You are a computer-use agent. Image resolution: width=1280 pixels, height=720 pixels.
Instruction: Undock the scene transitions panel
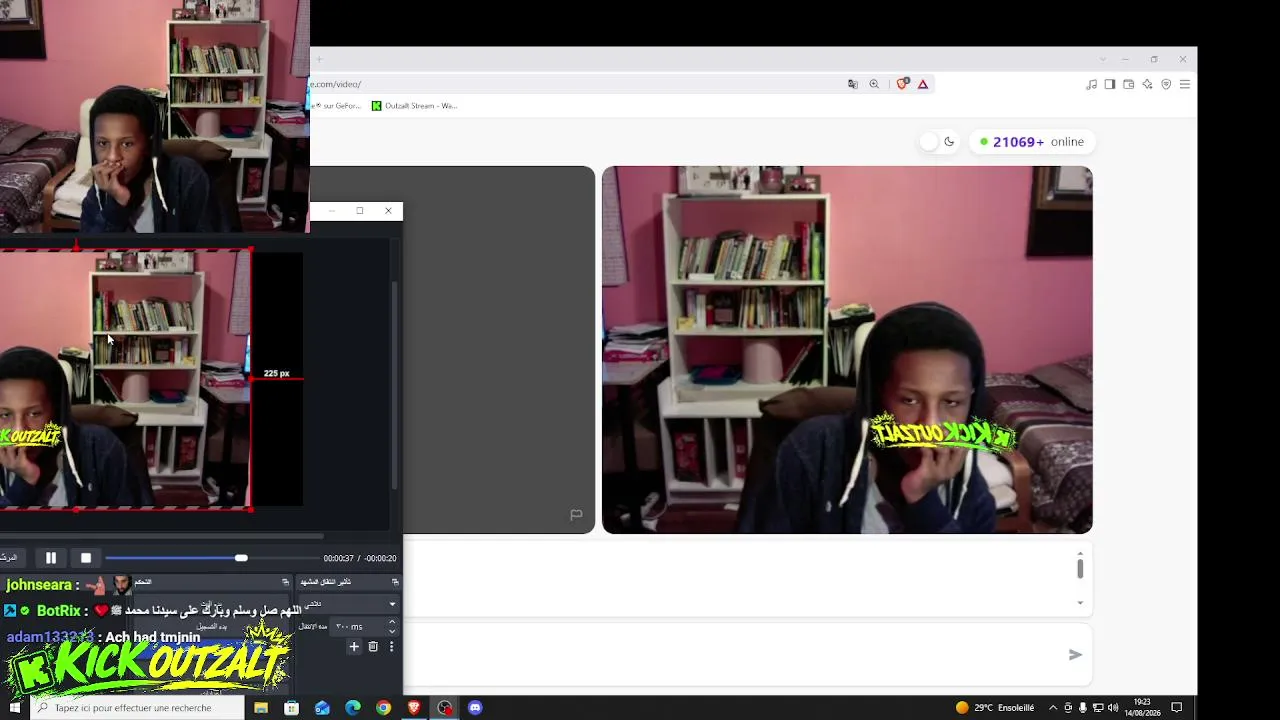click(395, 582)
